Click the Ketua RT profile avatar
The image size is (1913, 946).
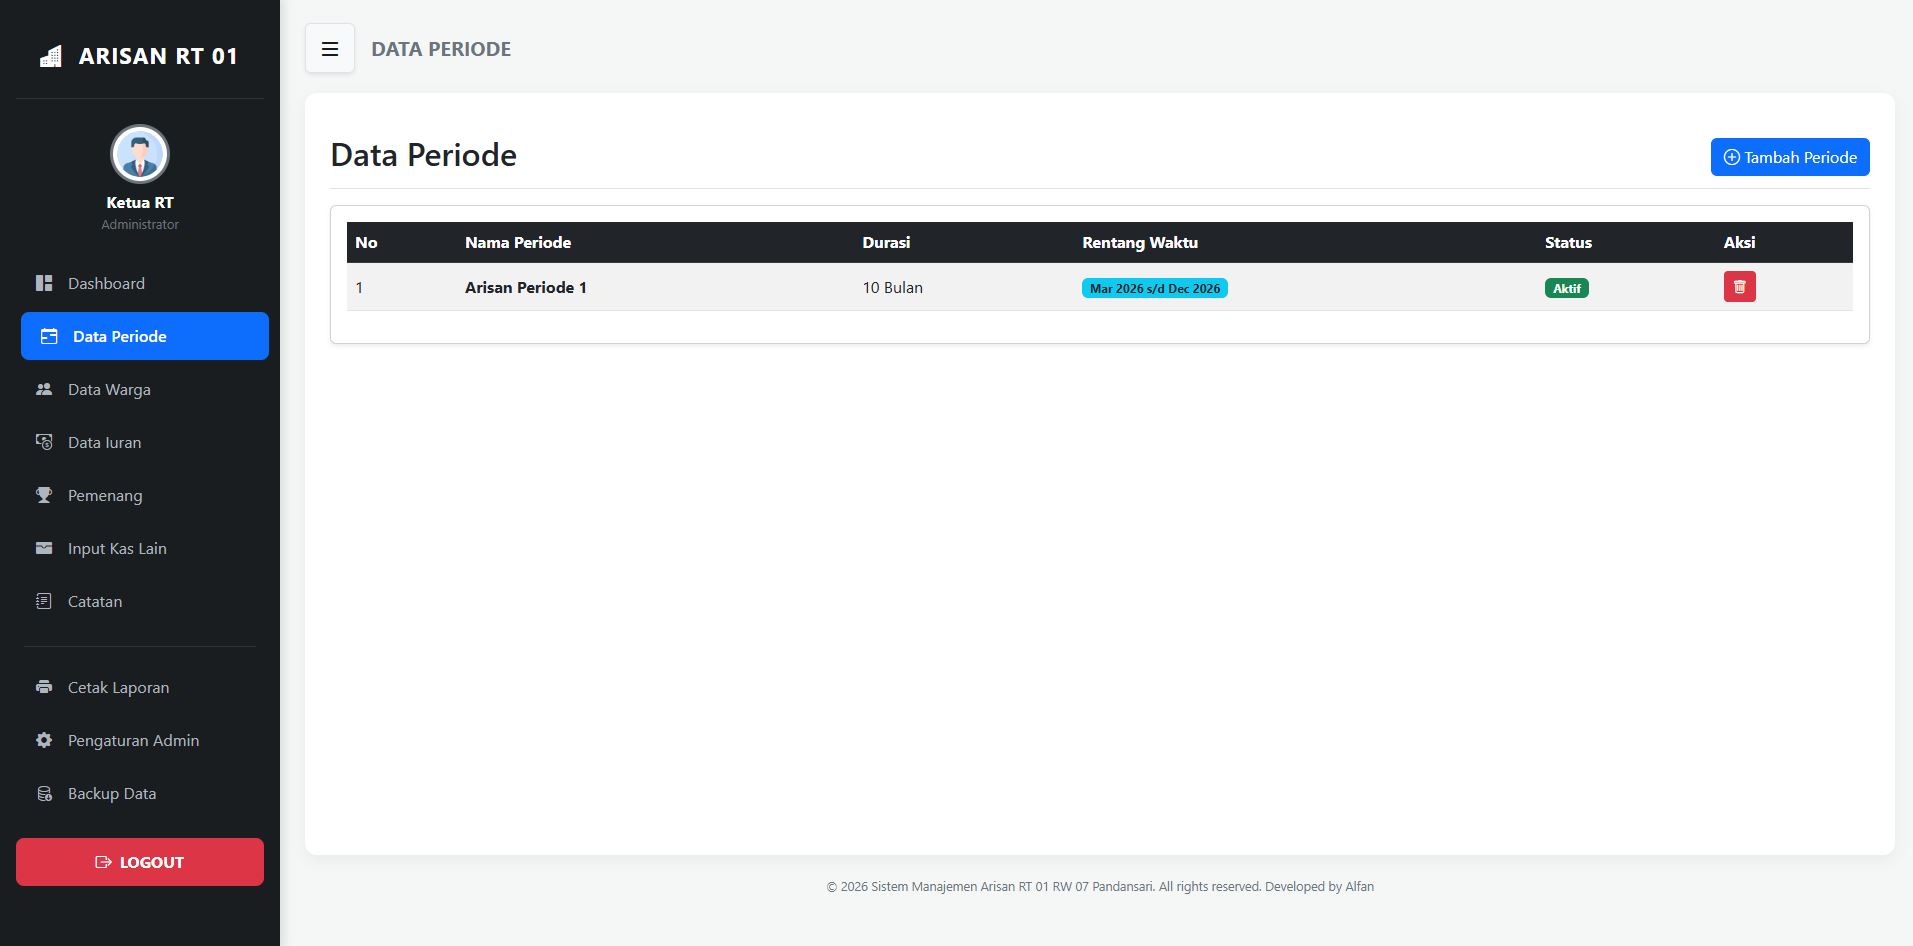[140, 154]
